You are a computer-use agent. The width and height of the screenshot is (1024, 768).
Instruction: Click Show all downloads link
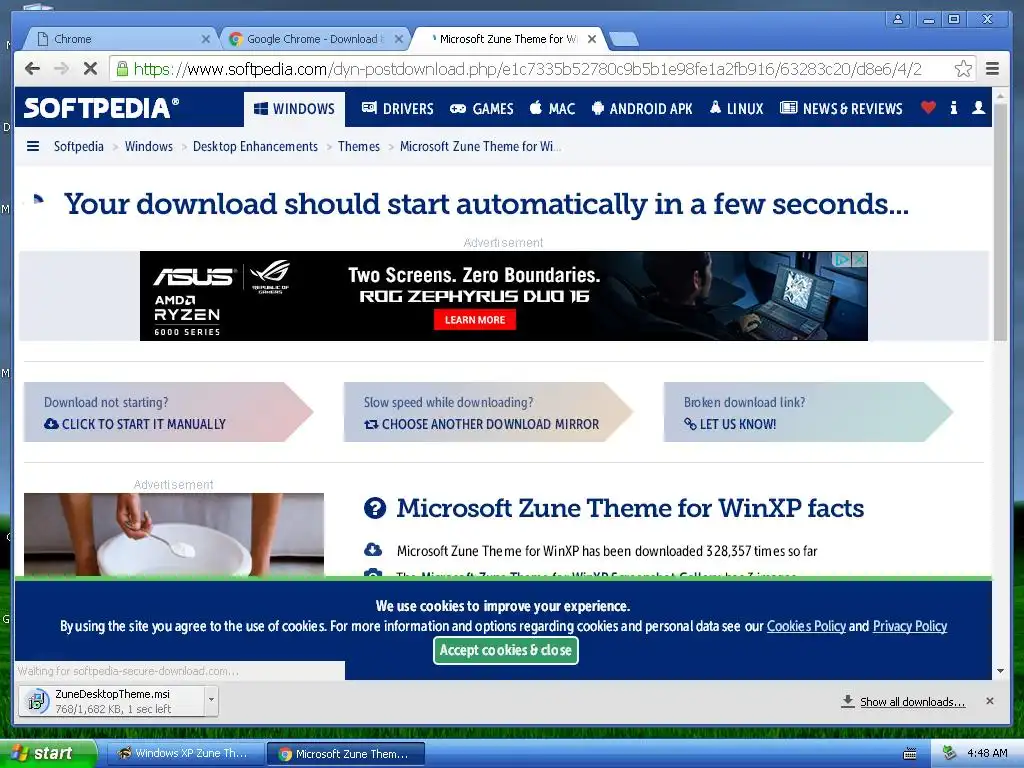coord(912,701)
